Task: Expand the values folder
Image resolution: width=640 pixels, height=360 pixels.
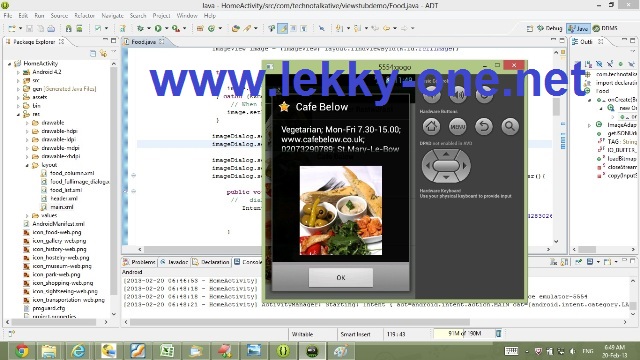Action: [x=27, y=216]
